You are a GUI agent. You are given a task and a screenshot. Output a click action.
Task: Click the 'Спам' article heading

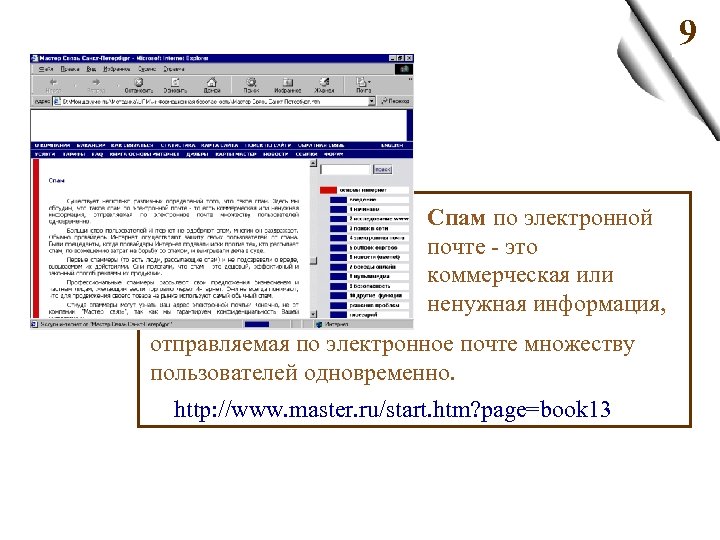(56, 180)
